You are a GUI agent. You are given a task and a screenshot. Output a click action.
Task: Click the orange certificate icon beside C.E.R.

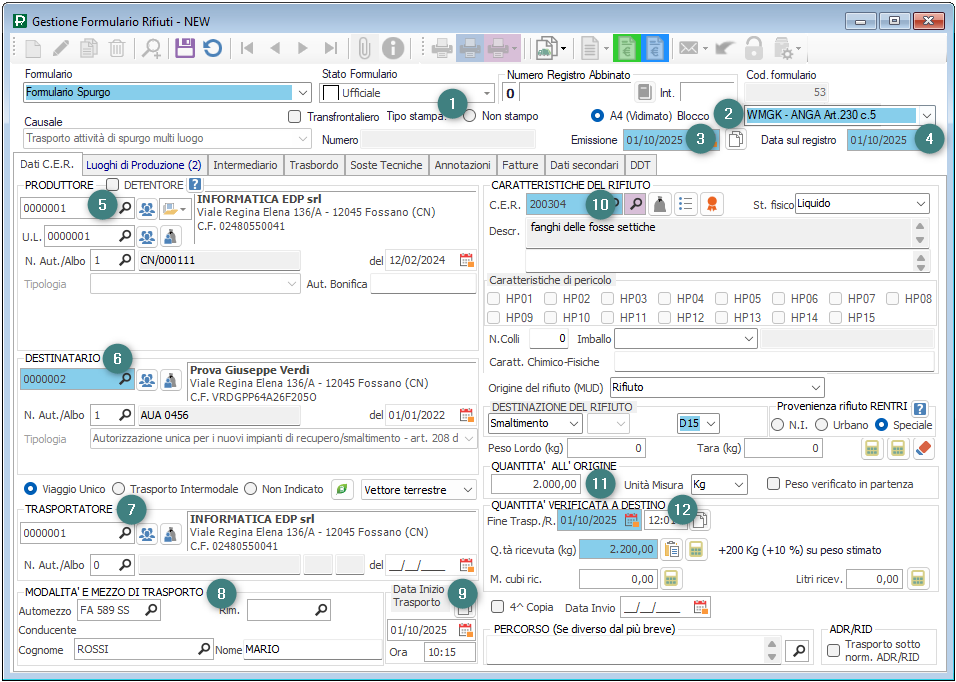[711, 204]
